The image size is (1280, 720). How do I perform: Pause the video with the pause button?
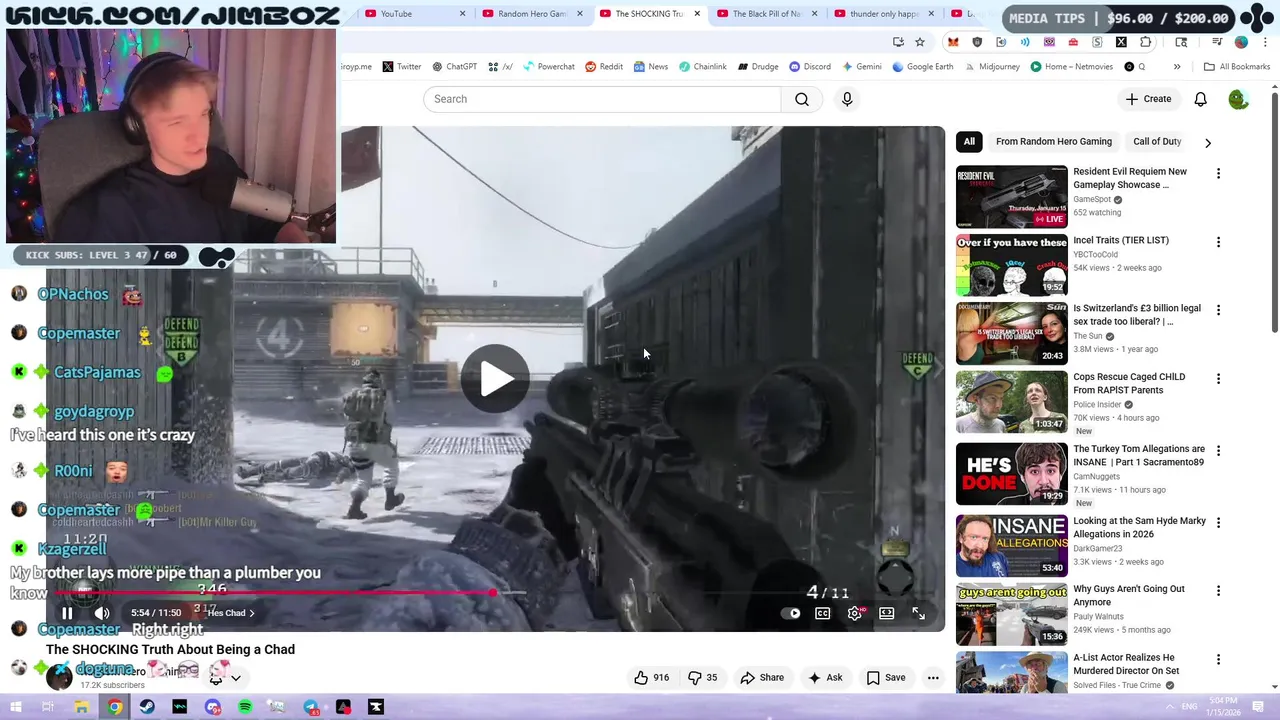pos(67,613)
